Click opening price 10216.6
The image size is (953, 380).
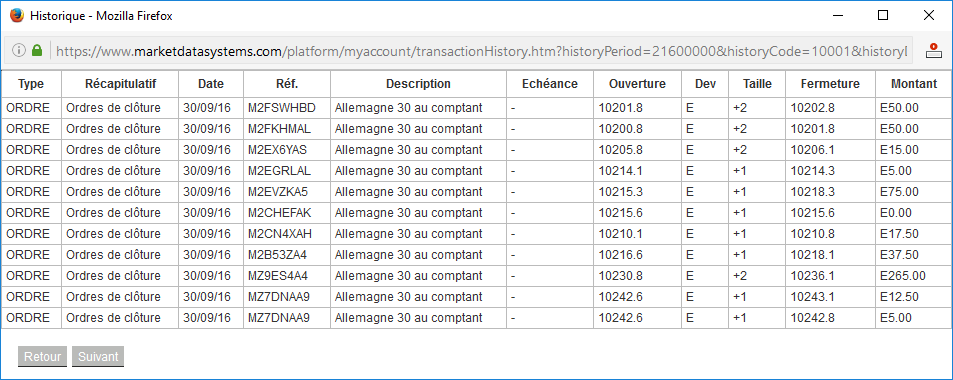tap(621, 255)
